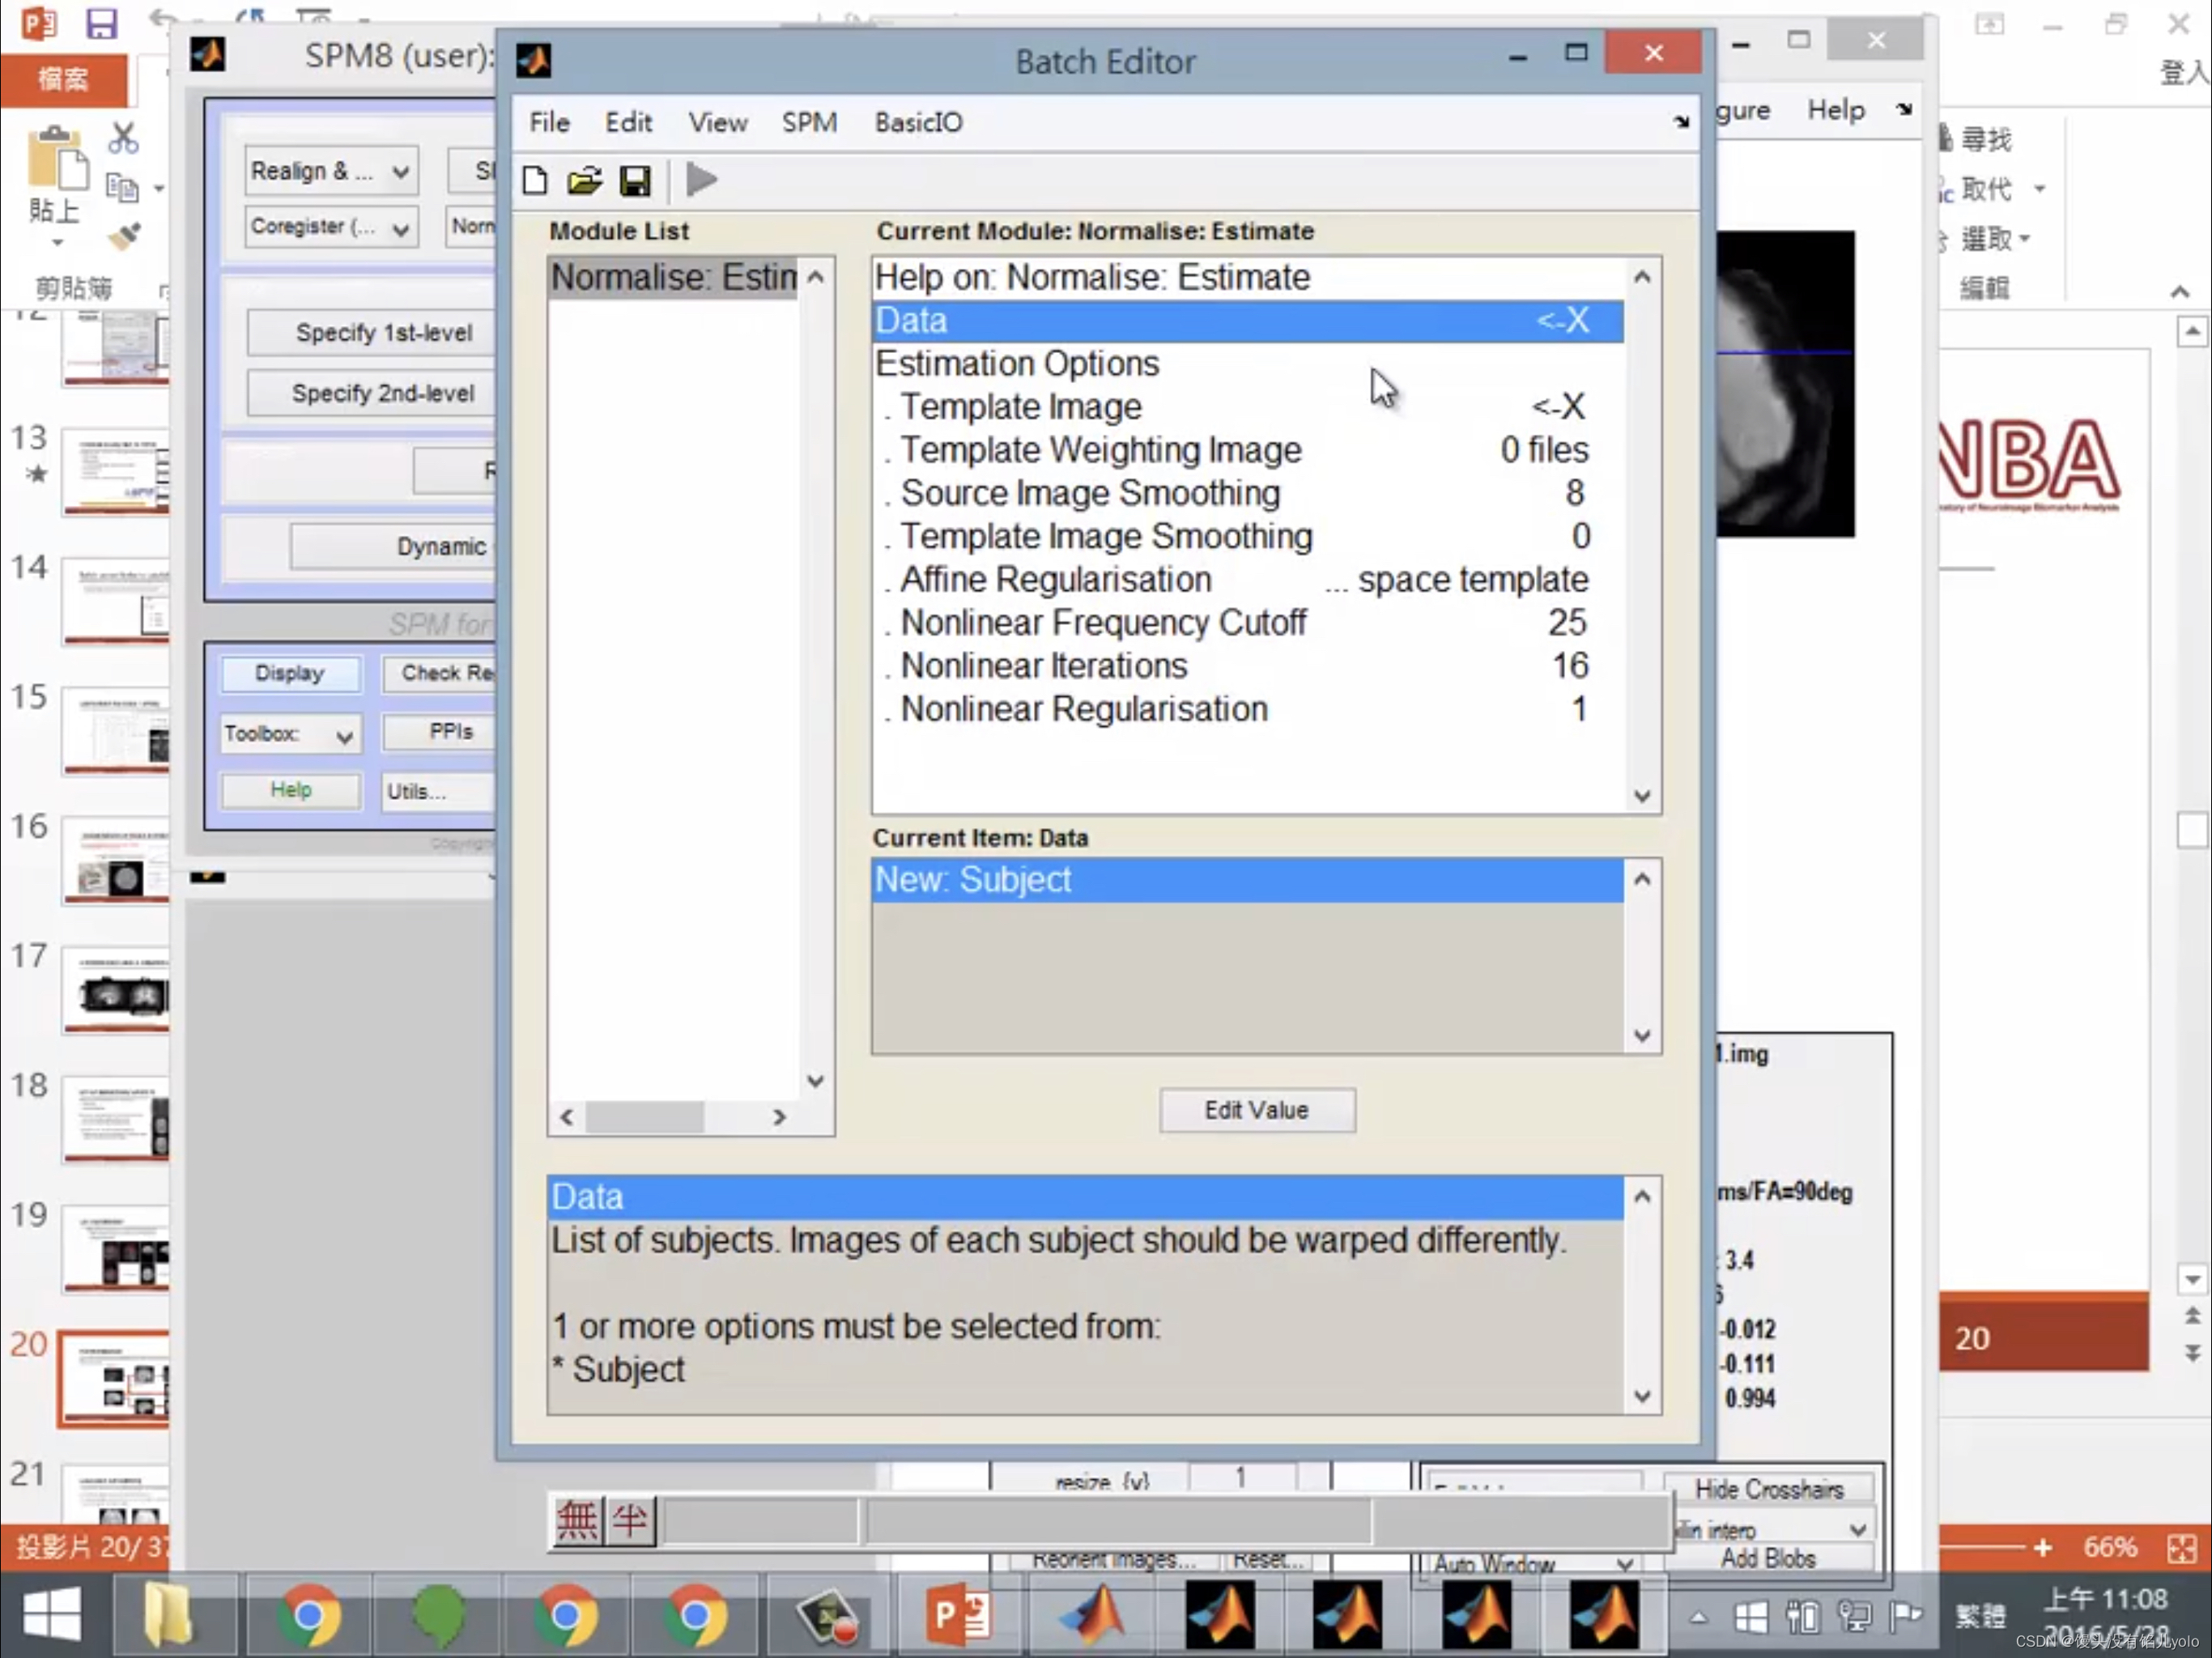The image size is (2212, 1658).
Task: Open PowerPoint from the taskbar
Action: pyautogui.click(x=957, y=1614)
